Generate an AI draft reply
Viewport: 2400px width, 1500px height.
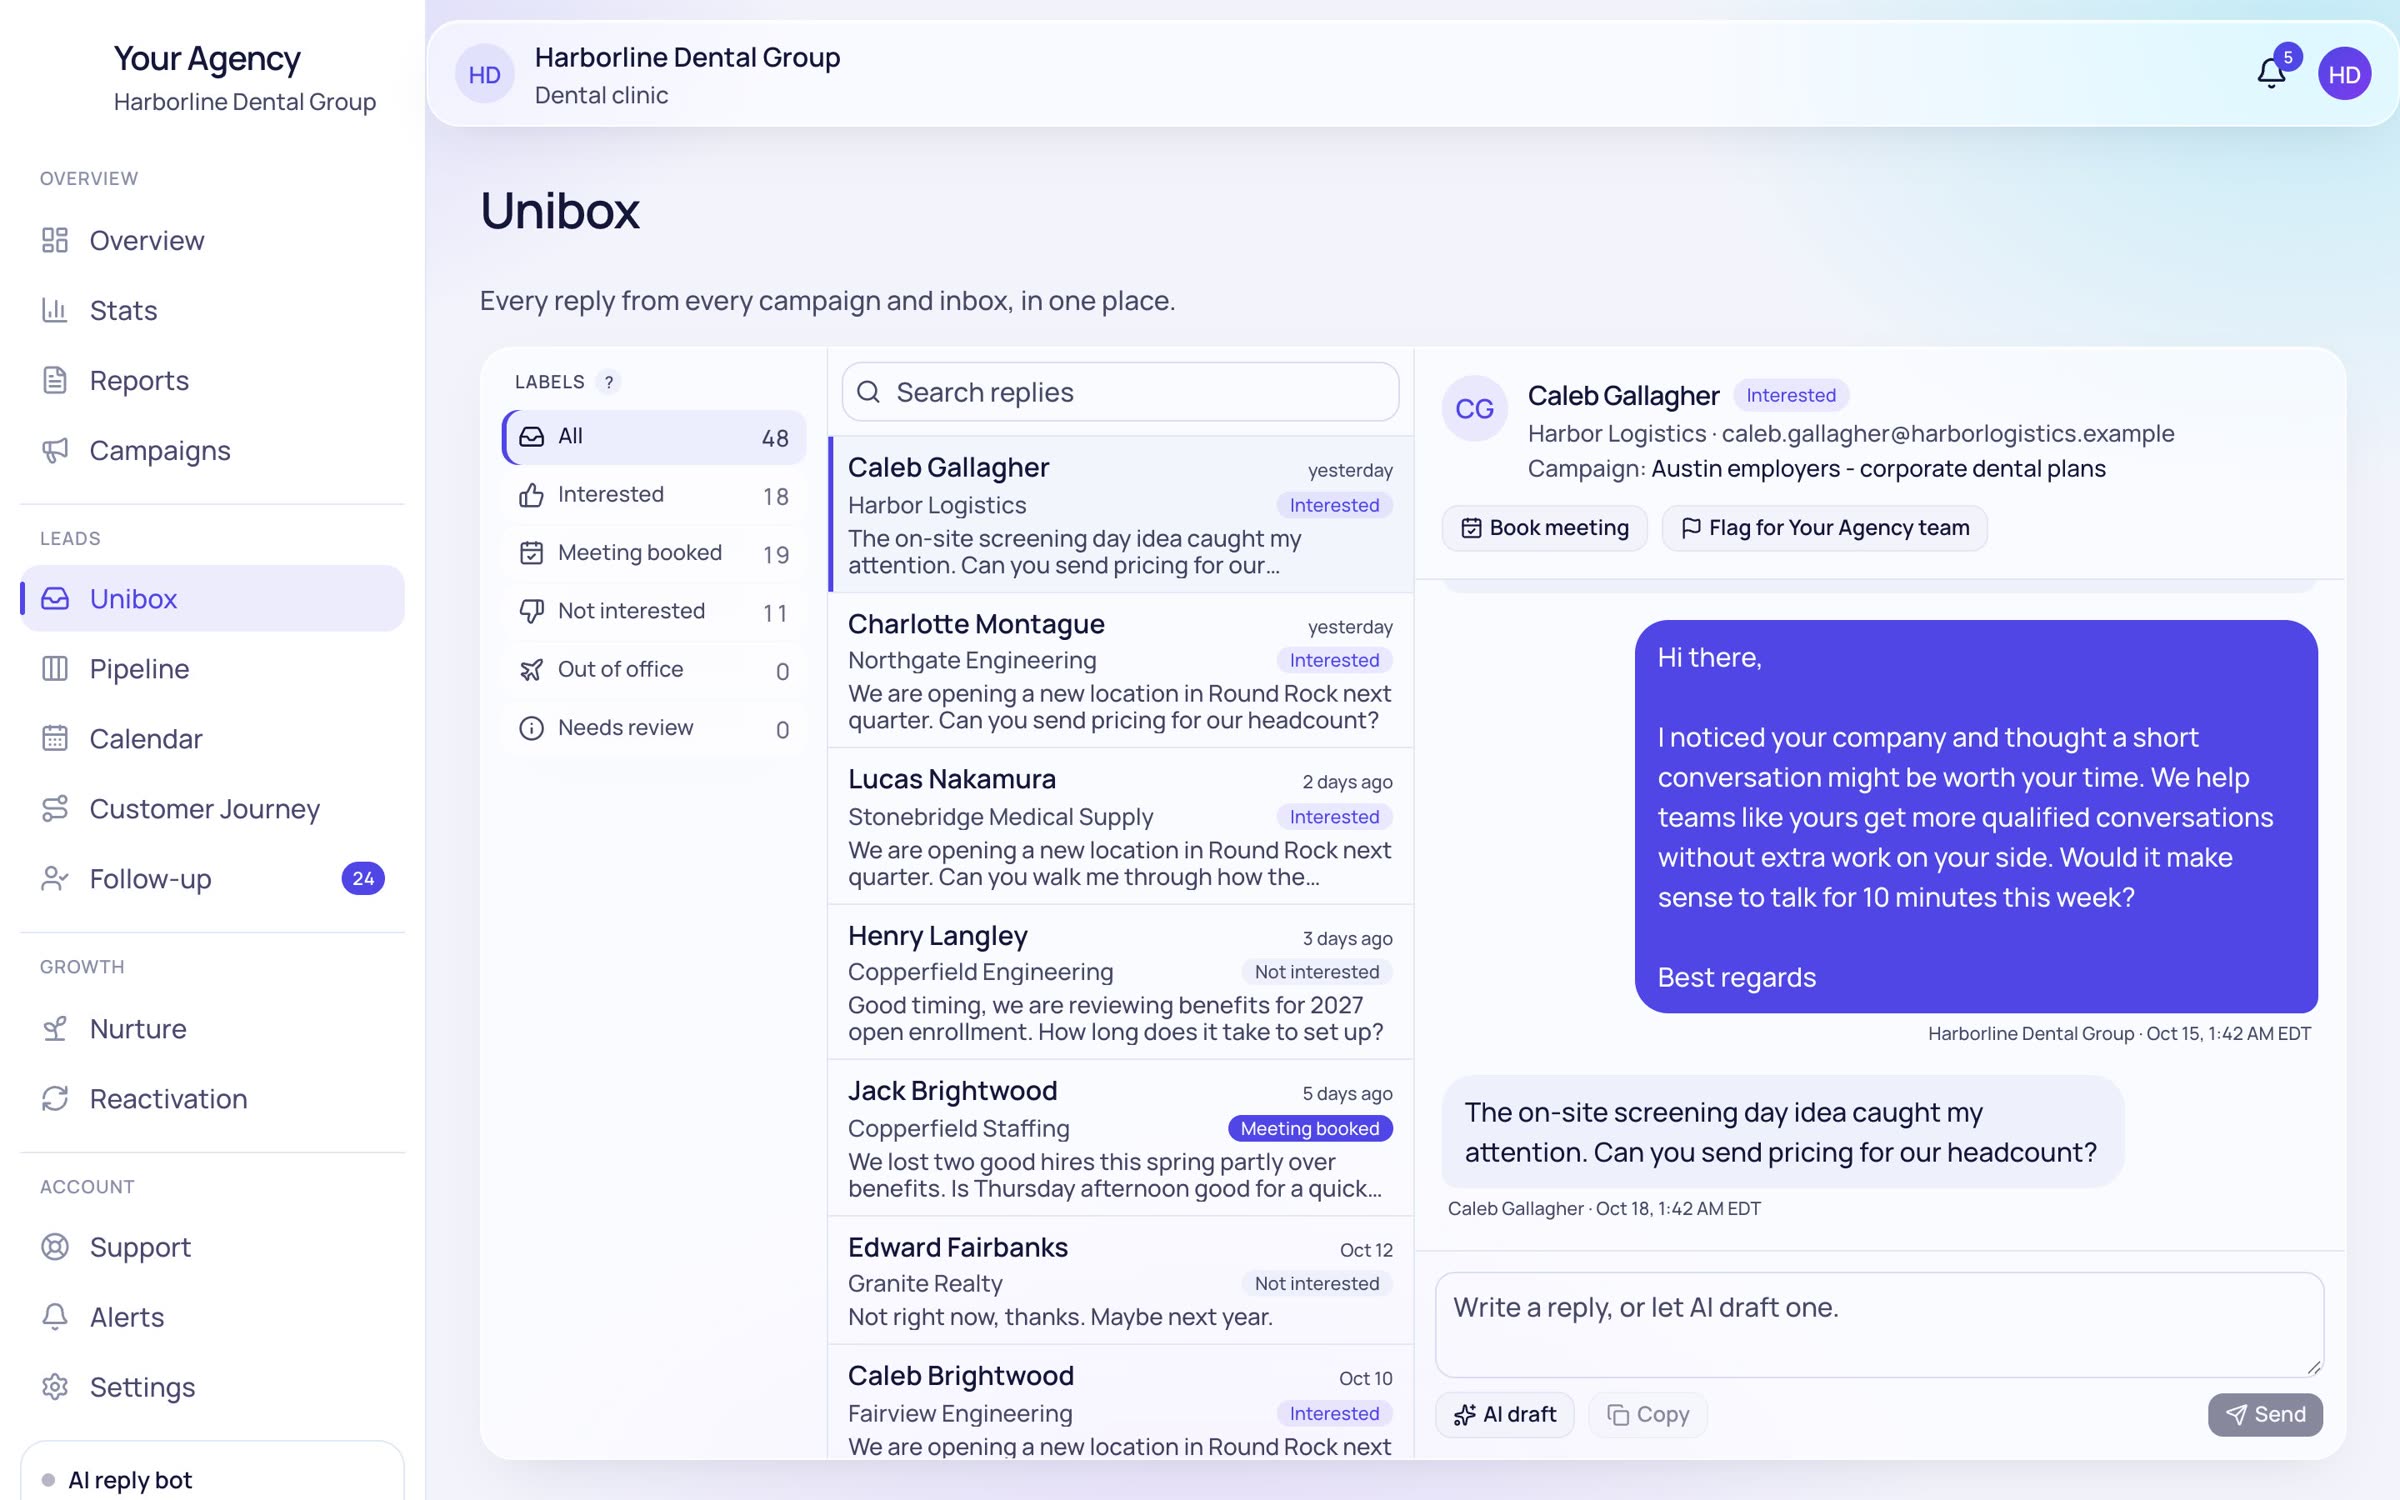(x=1505, y=1415)
